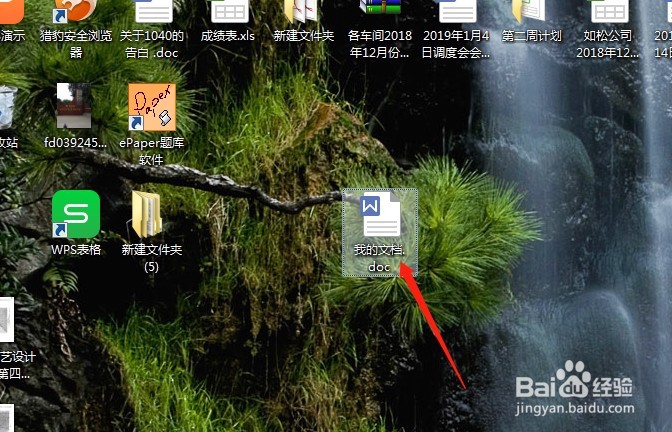Image resolution: width=672 pixels, height=432 pixels.
Task: Click the 各车间2018年12月份 label text
Action: pyautogui.click(x=380, y=44)
